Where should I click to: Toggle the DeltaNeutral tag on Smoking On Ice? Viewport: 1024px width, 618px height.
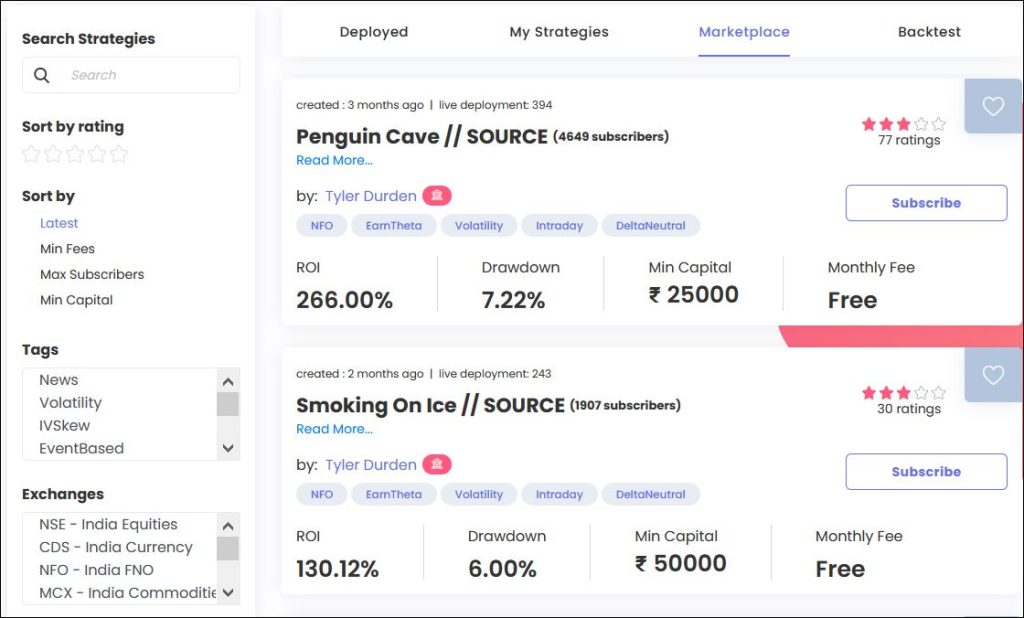pyautogui.click(x=651, y=494)
